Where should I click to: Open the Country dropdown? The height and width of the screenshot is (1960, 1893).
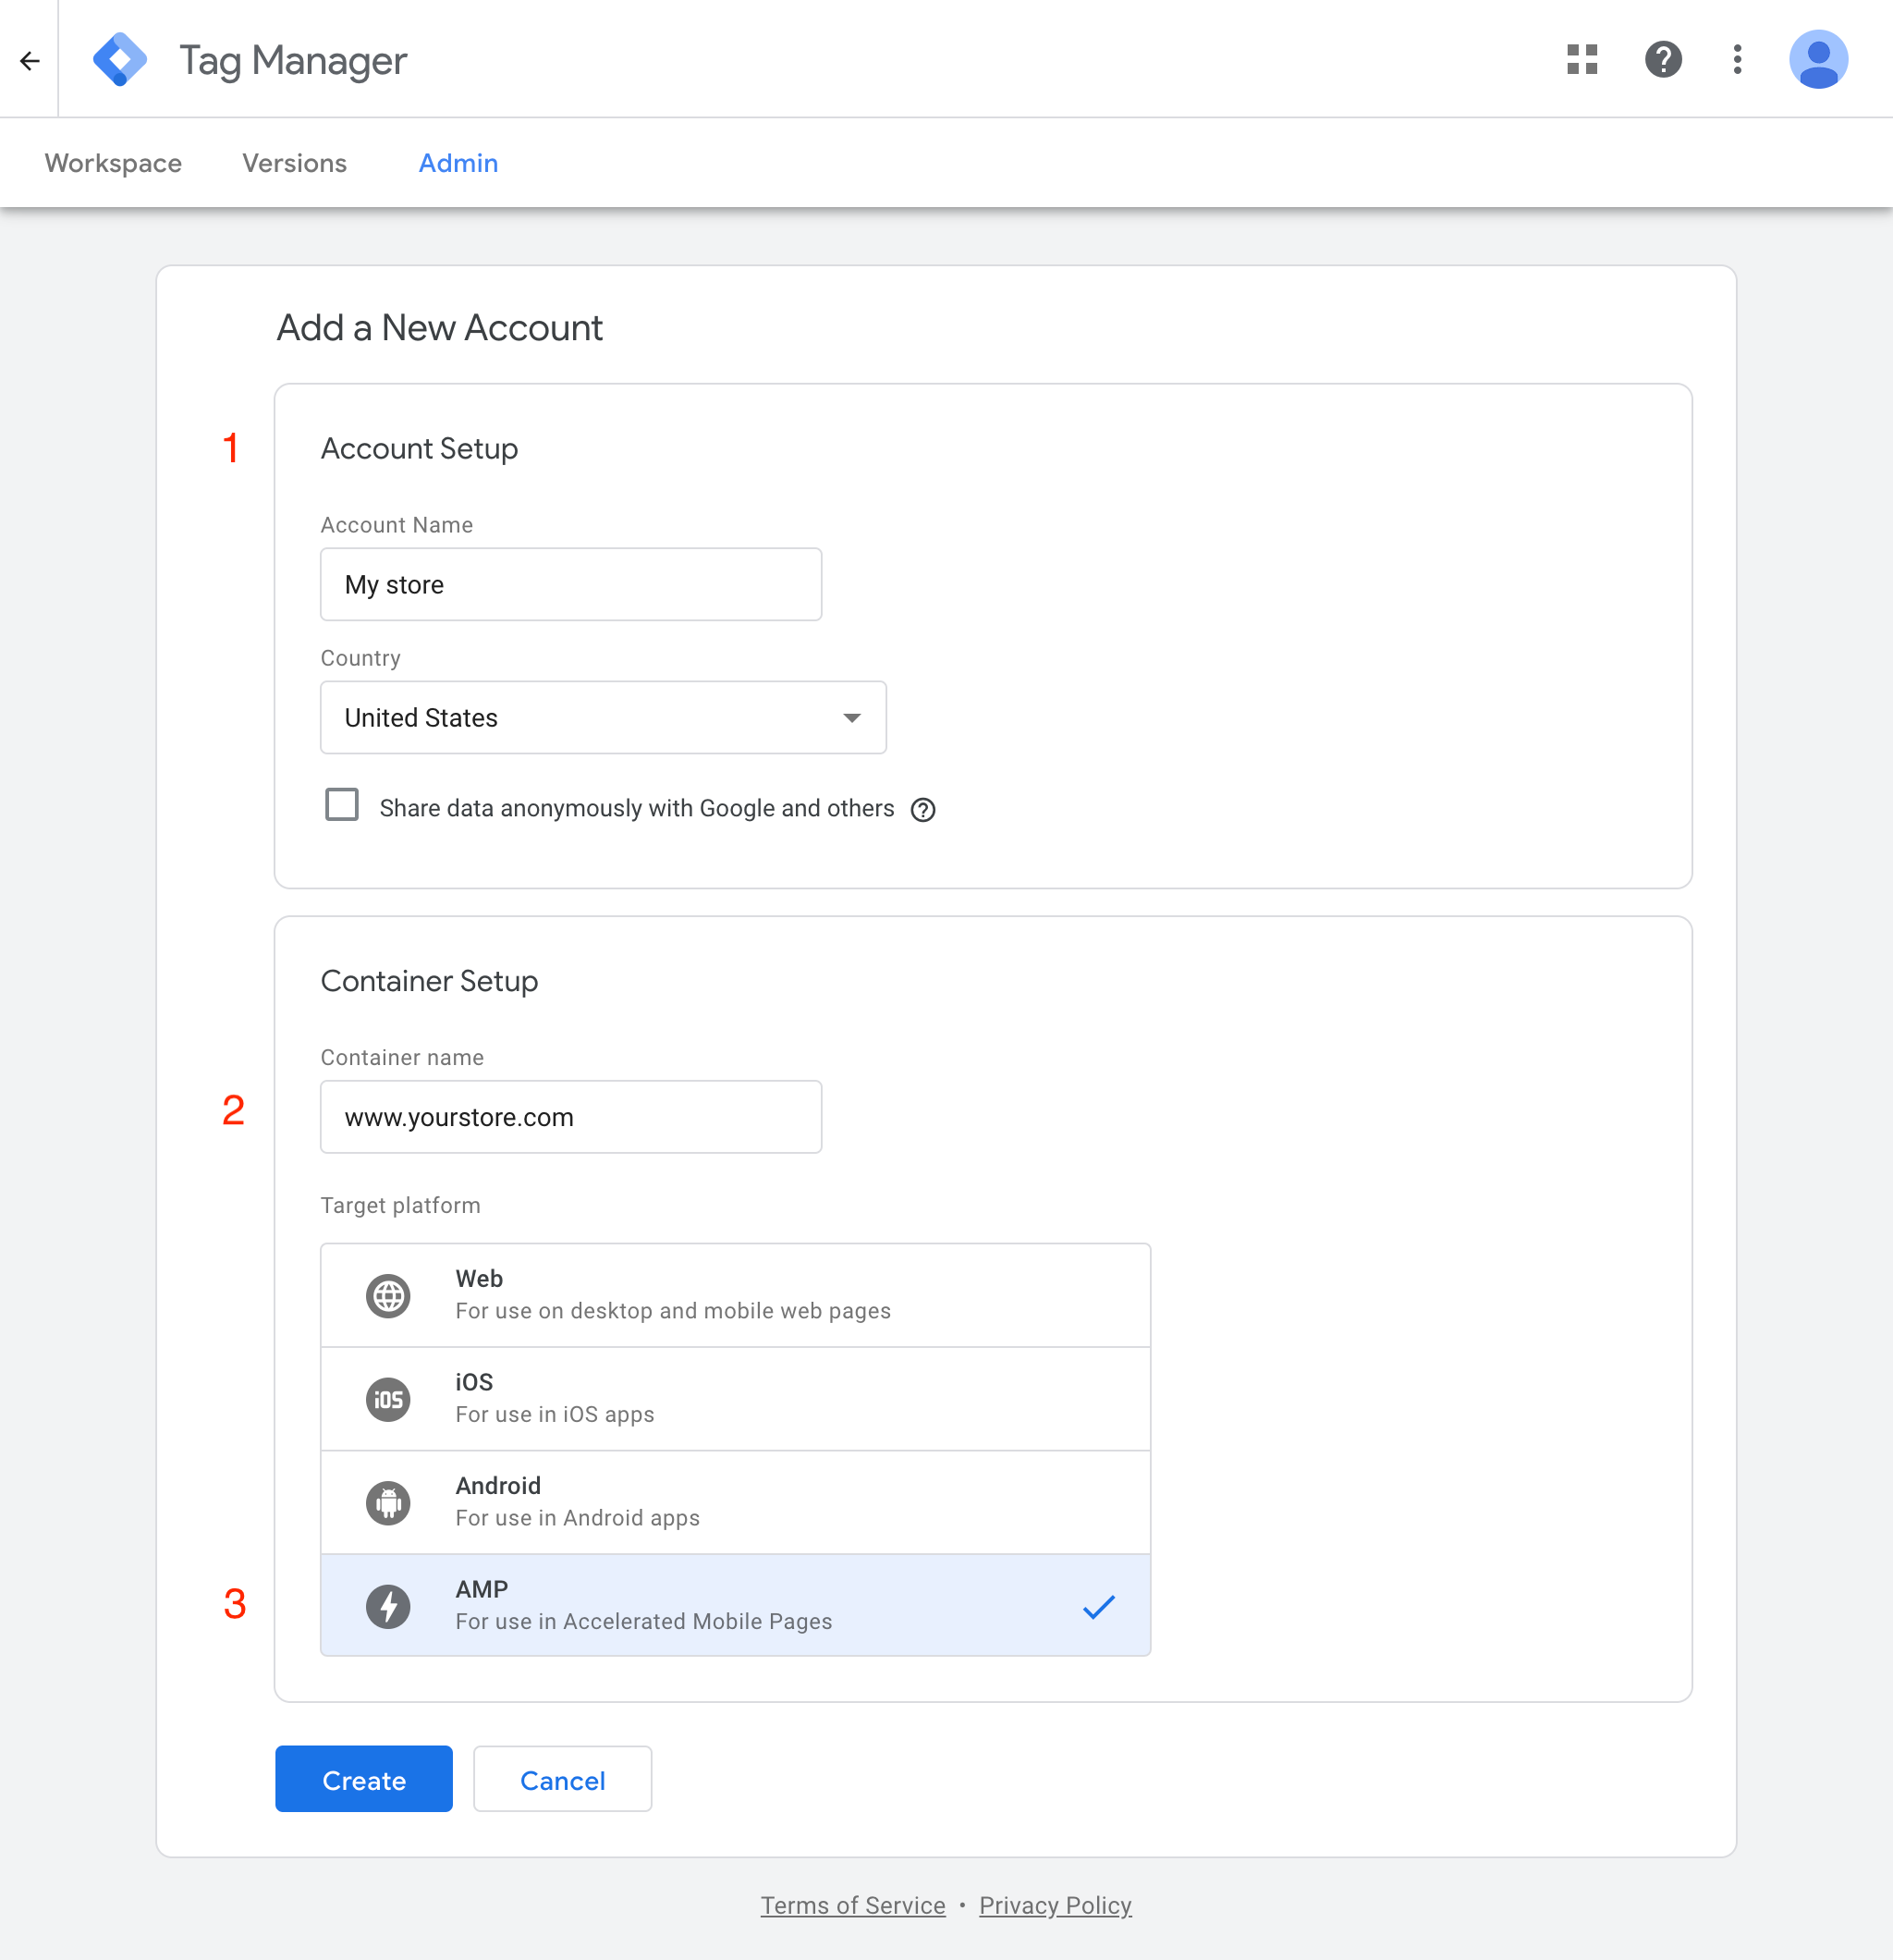pyautogui.click(x=602, y=717)
